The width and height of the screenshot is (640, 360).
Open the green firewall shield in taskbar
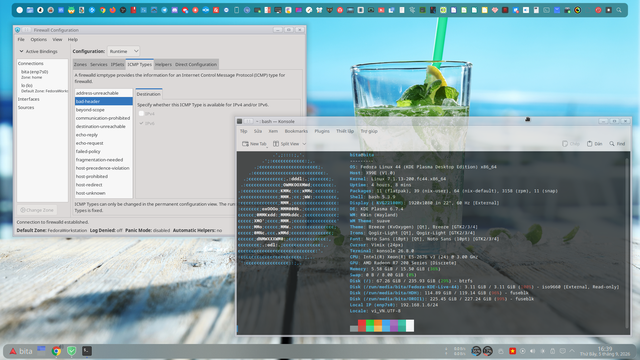click(71, 351)
